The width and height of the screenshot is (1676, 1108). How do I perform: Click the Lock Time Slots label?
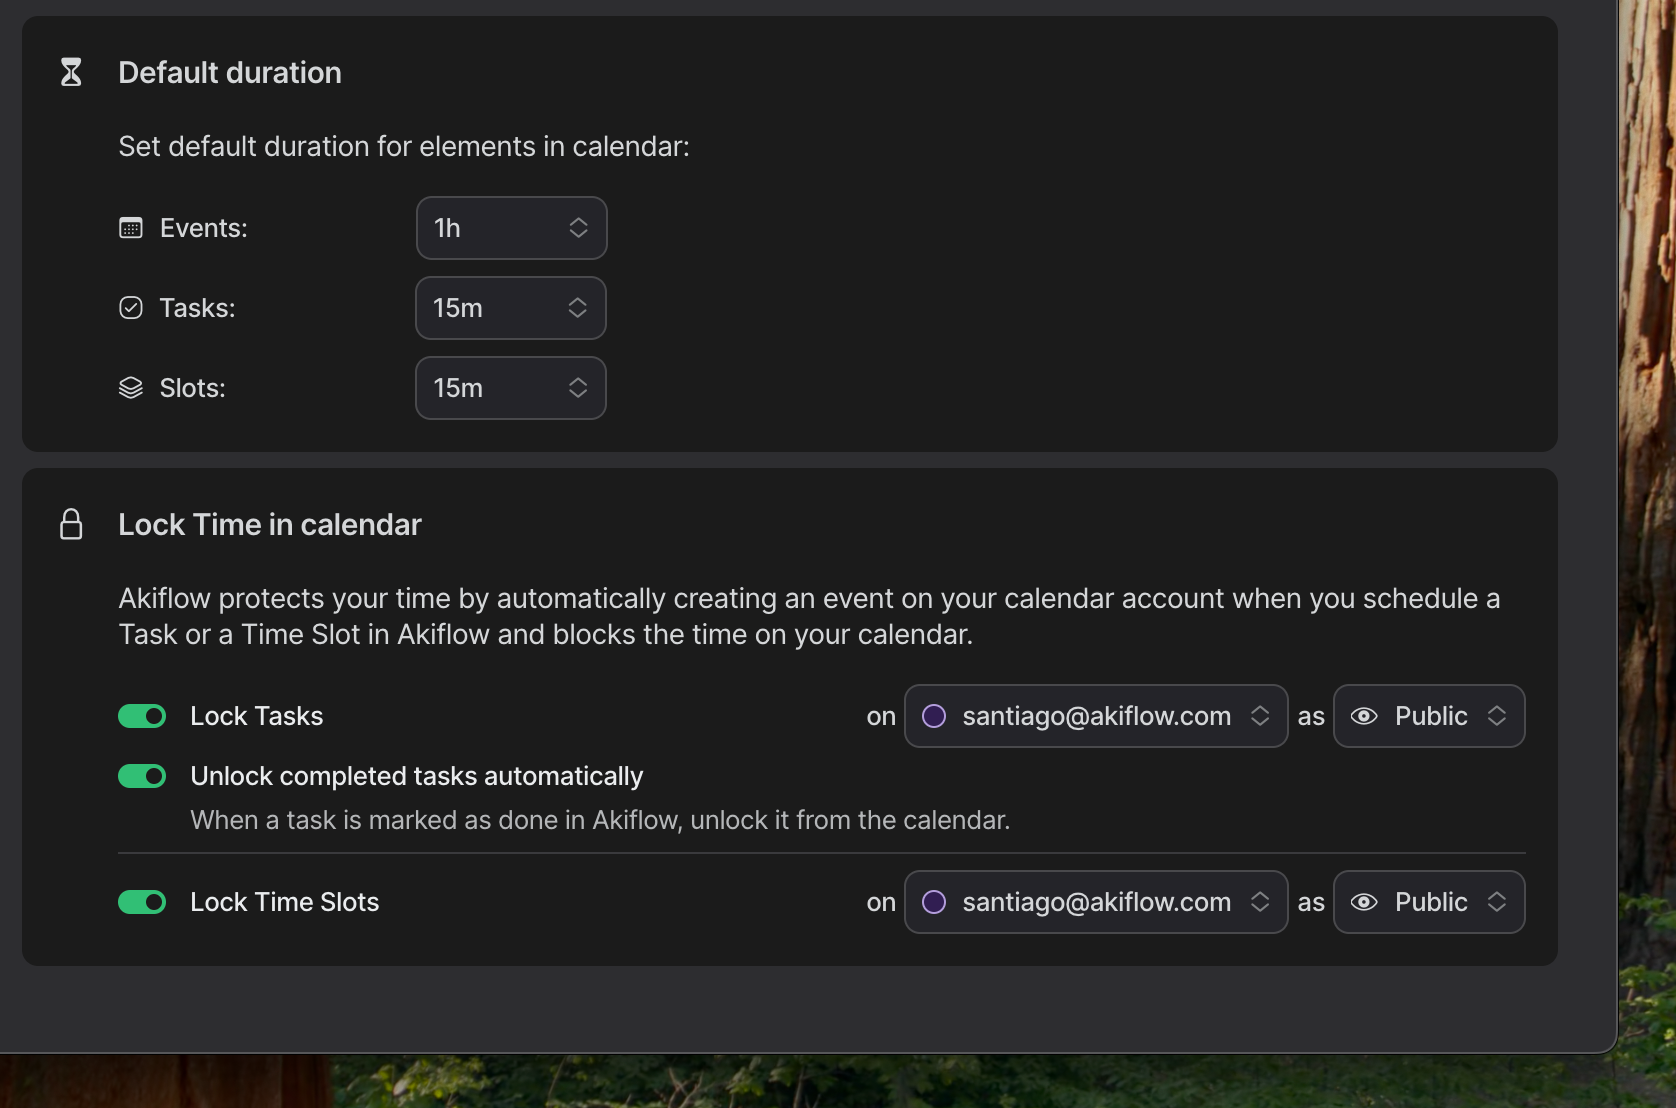pyautogui.click(x=285, y=902)
